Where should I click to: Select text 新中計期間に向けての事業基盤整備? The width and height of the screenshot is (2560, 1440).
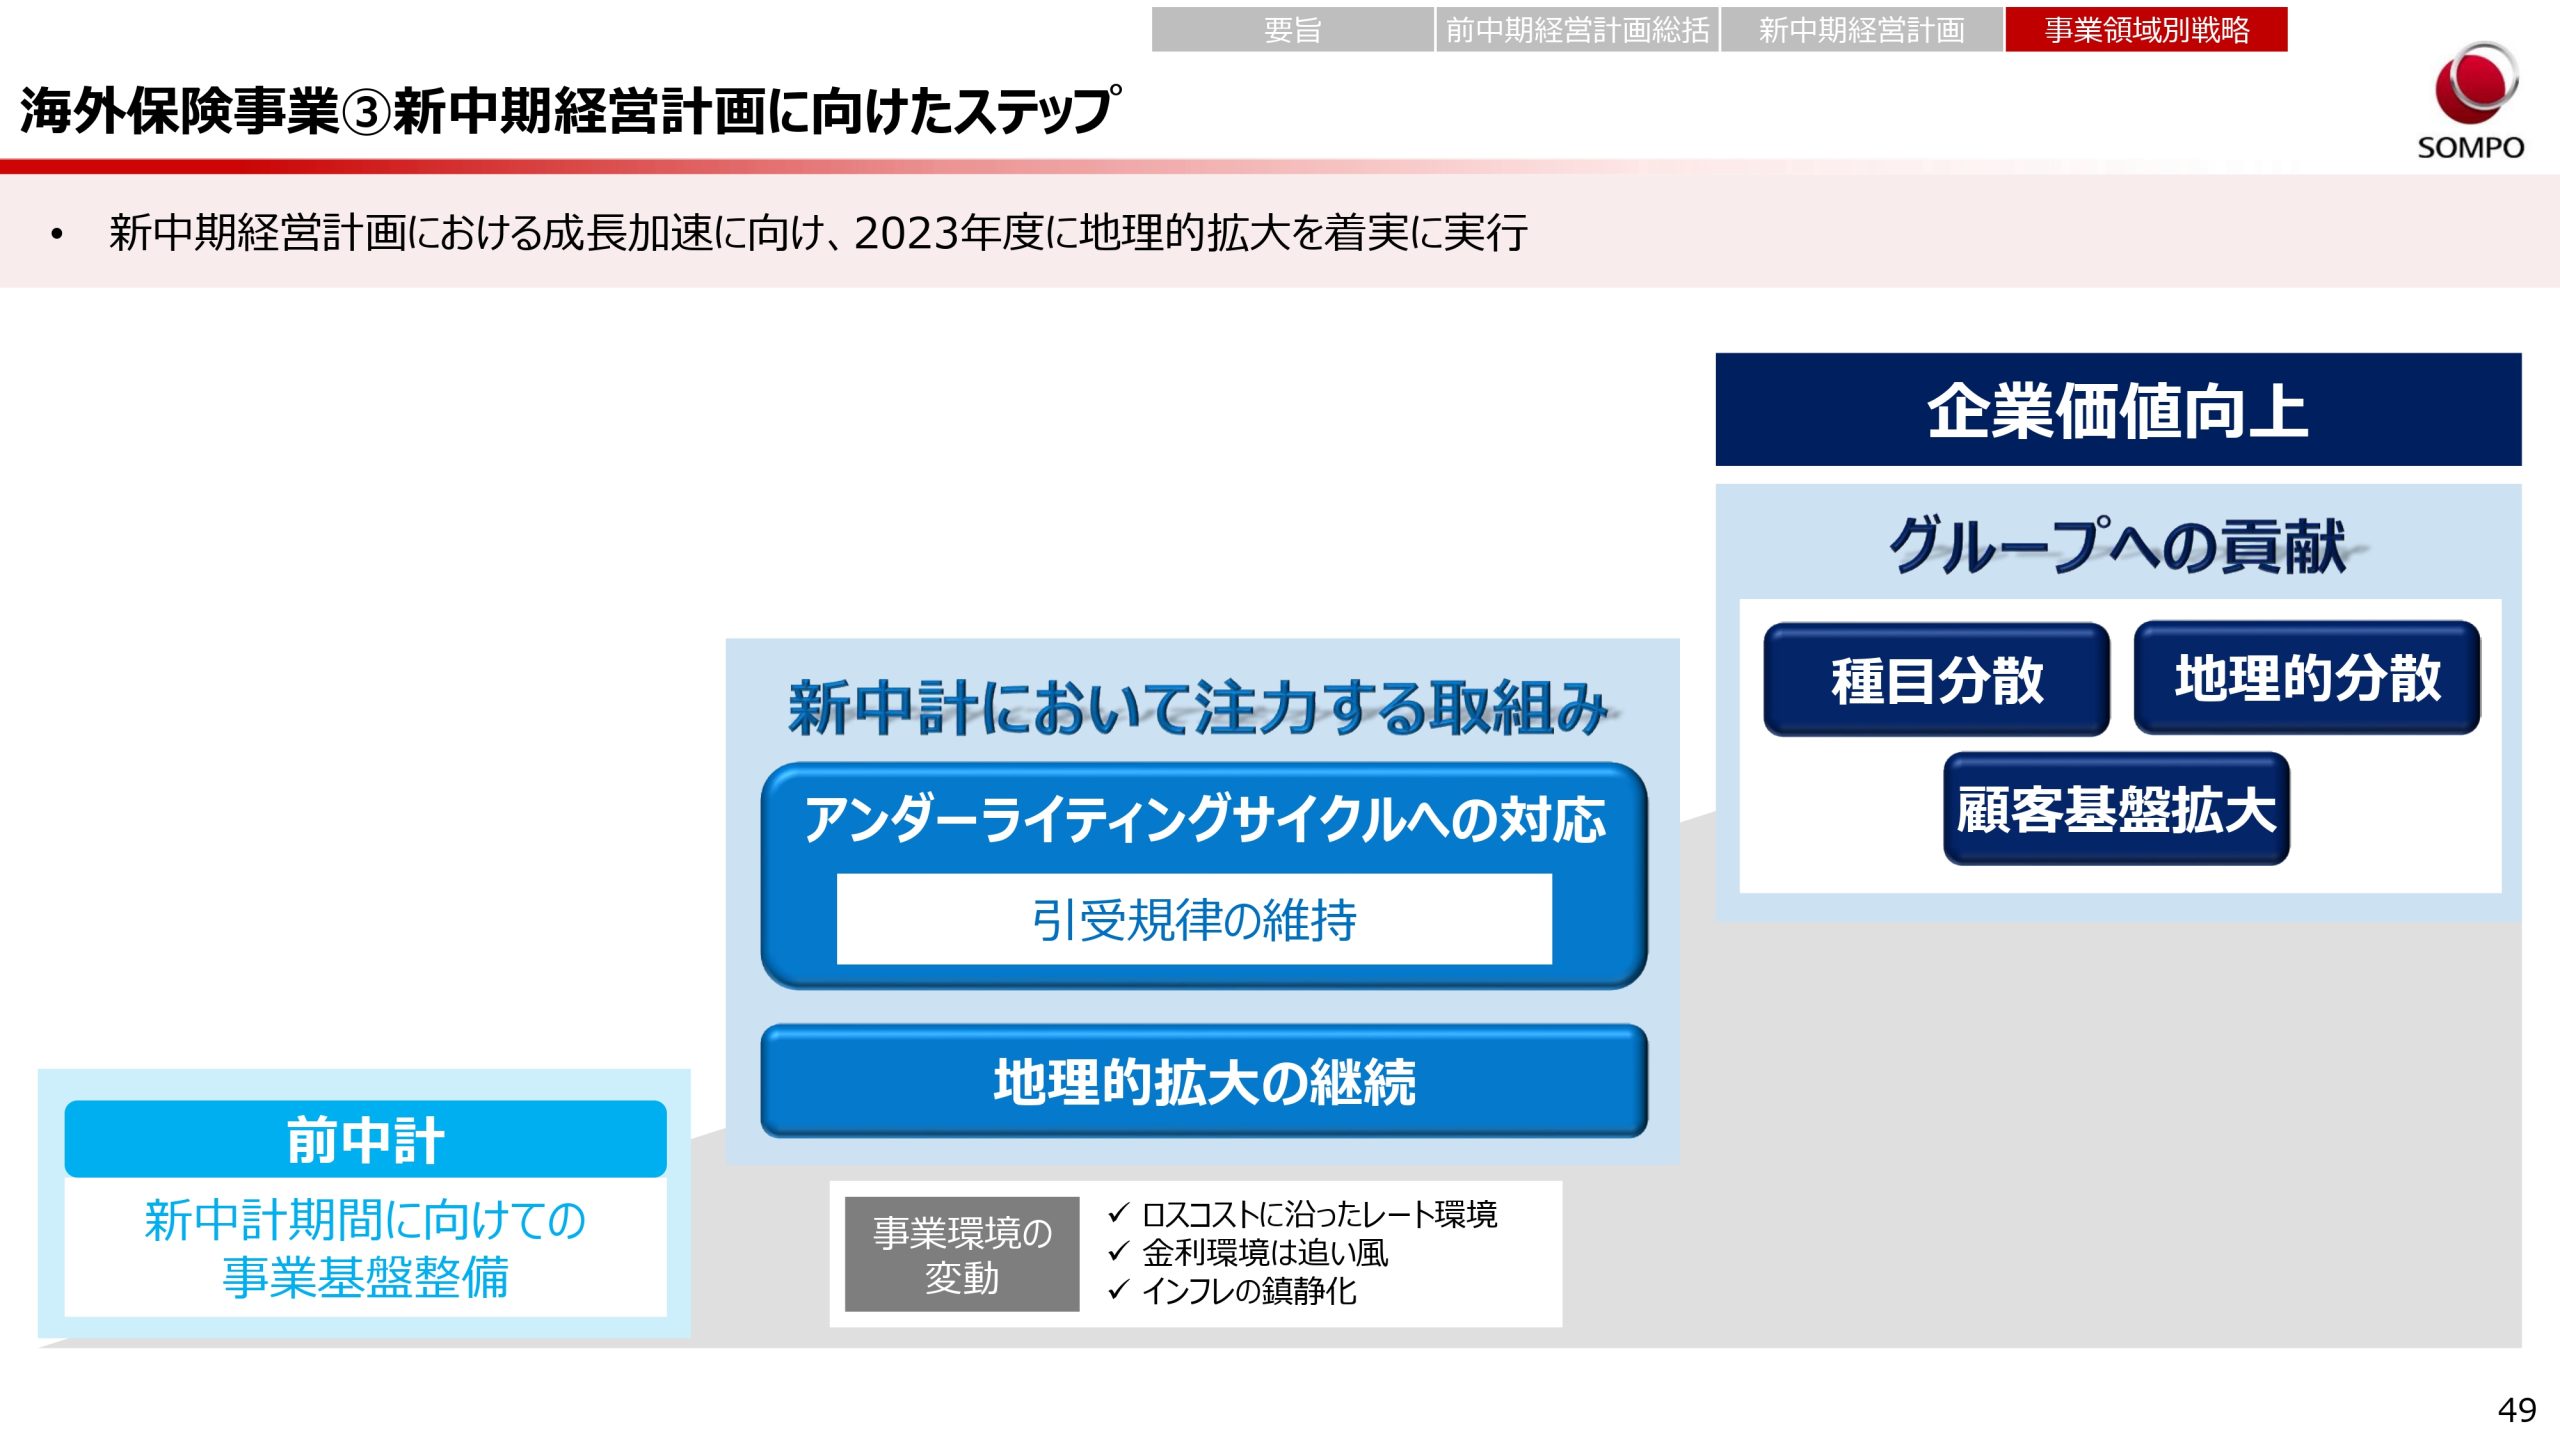[x=365, y=1249]
